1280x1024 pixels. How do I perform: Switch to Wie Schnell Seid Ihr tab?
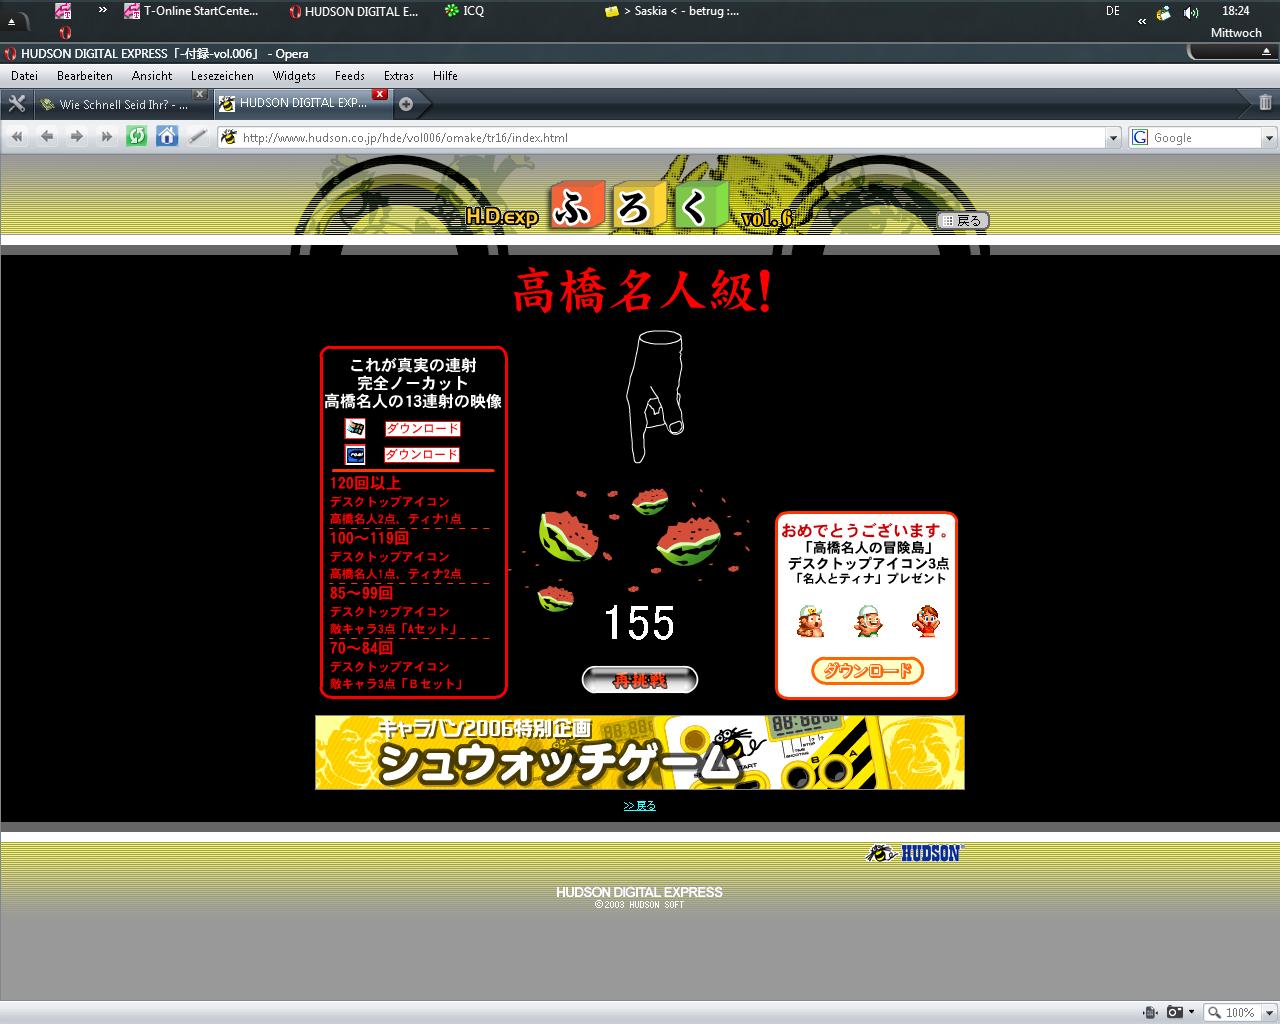pyautogui.click(x=122, y=104)
